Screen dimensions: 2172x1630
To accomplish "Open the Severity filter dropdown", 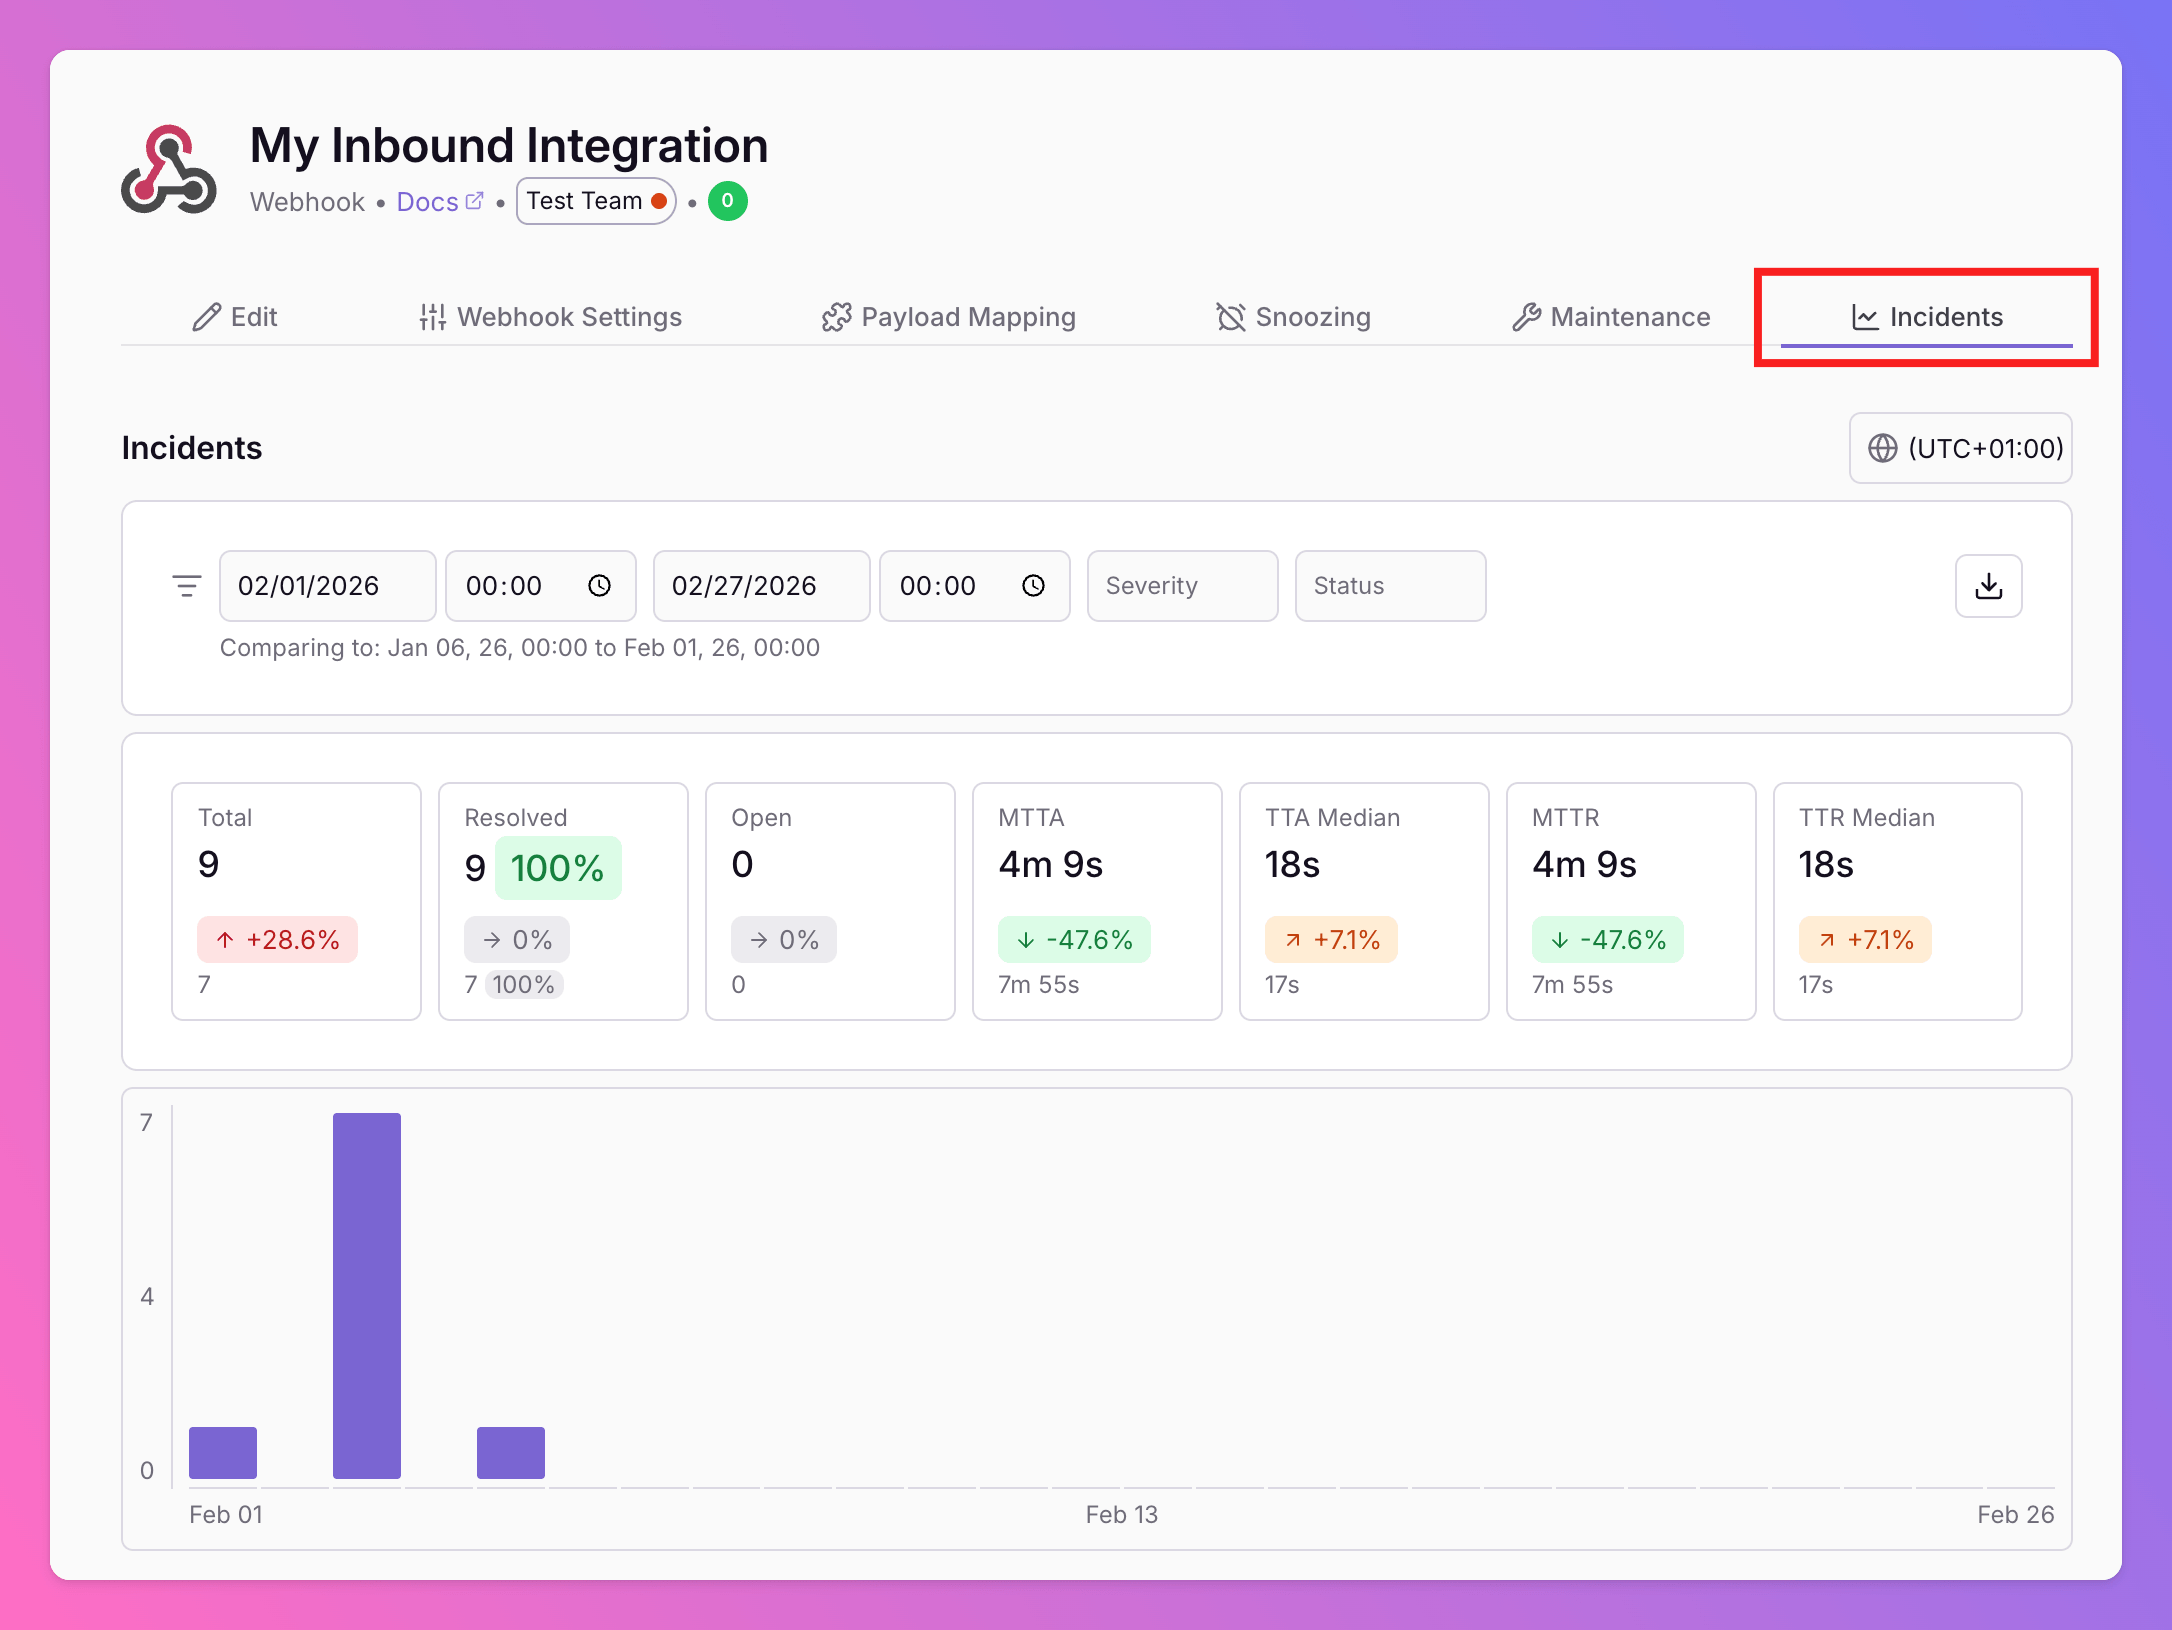I will tap(1181, 586).
